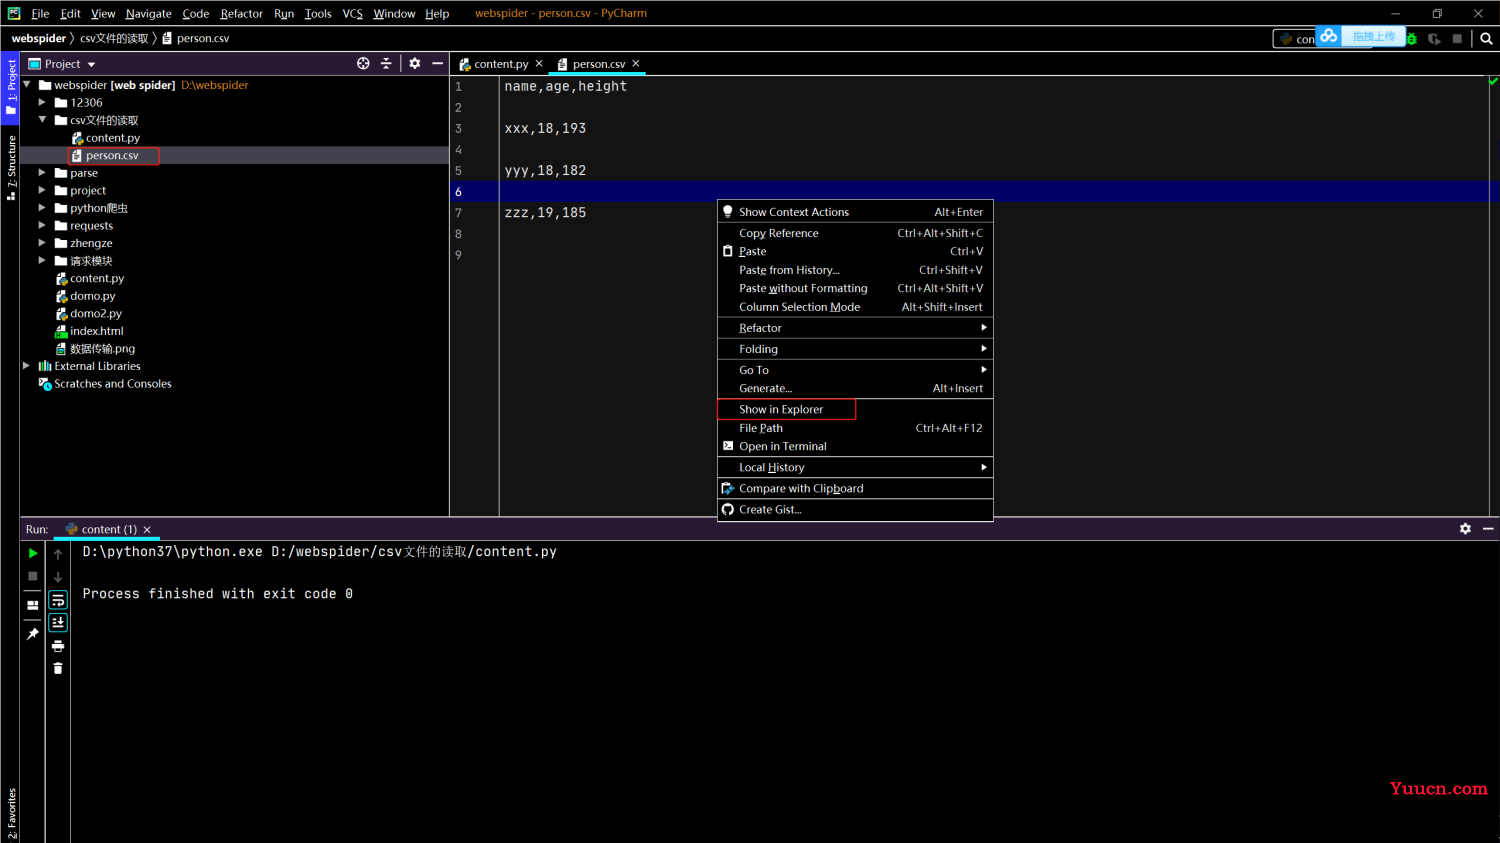
Task: Open the 2: Favorites tool window tab
Action: (x=10, y=813)
